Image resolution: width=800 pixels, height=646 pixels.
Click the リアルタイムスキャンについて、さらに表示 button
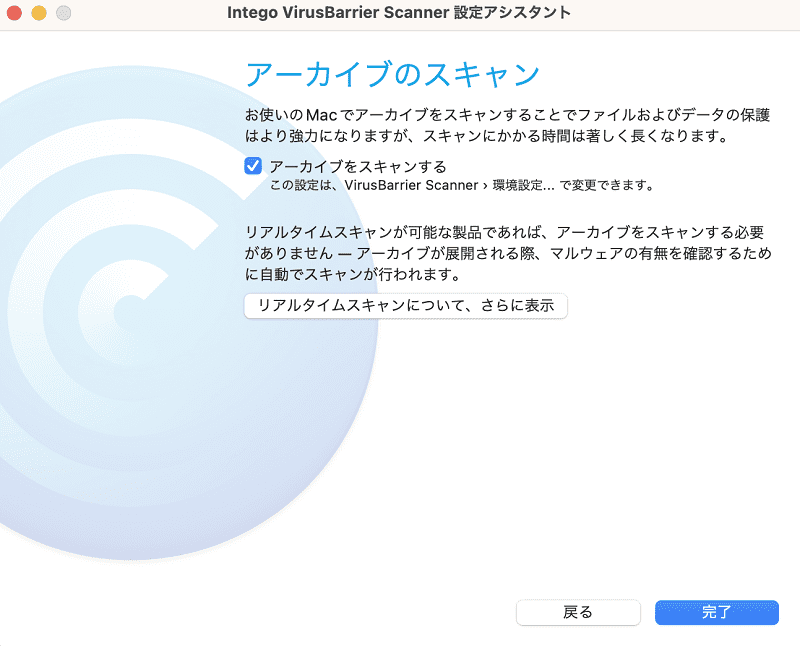tap(406, 306)
